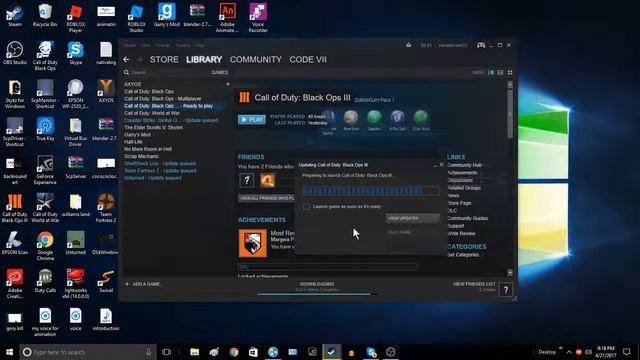This screenshot has width=640, height=360.
Task: Open the account name dropdown in Steam
Action: click(x=453, y=45)
